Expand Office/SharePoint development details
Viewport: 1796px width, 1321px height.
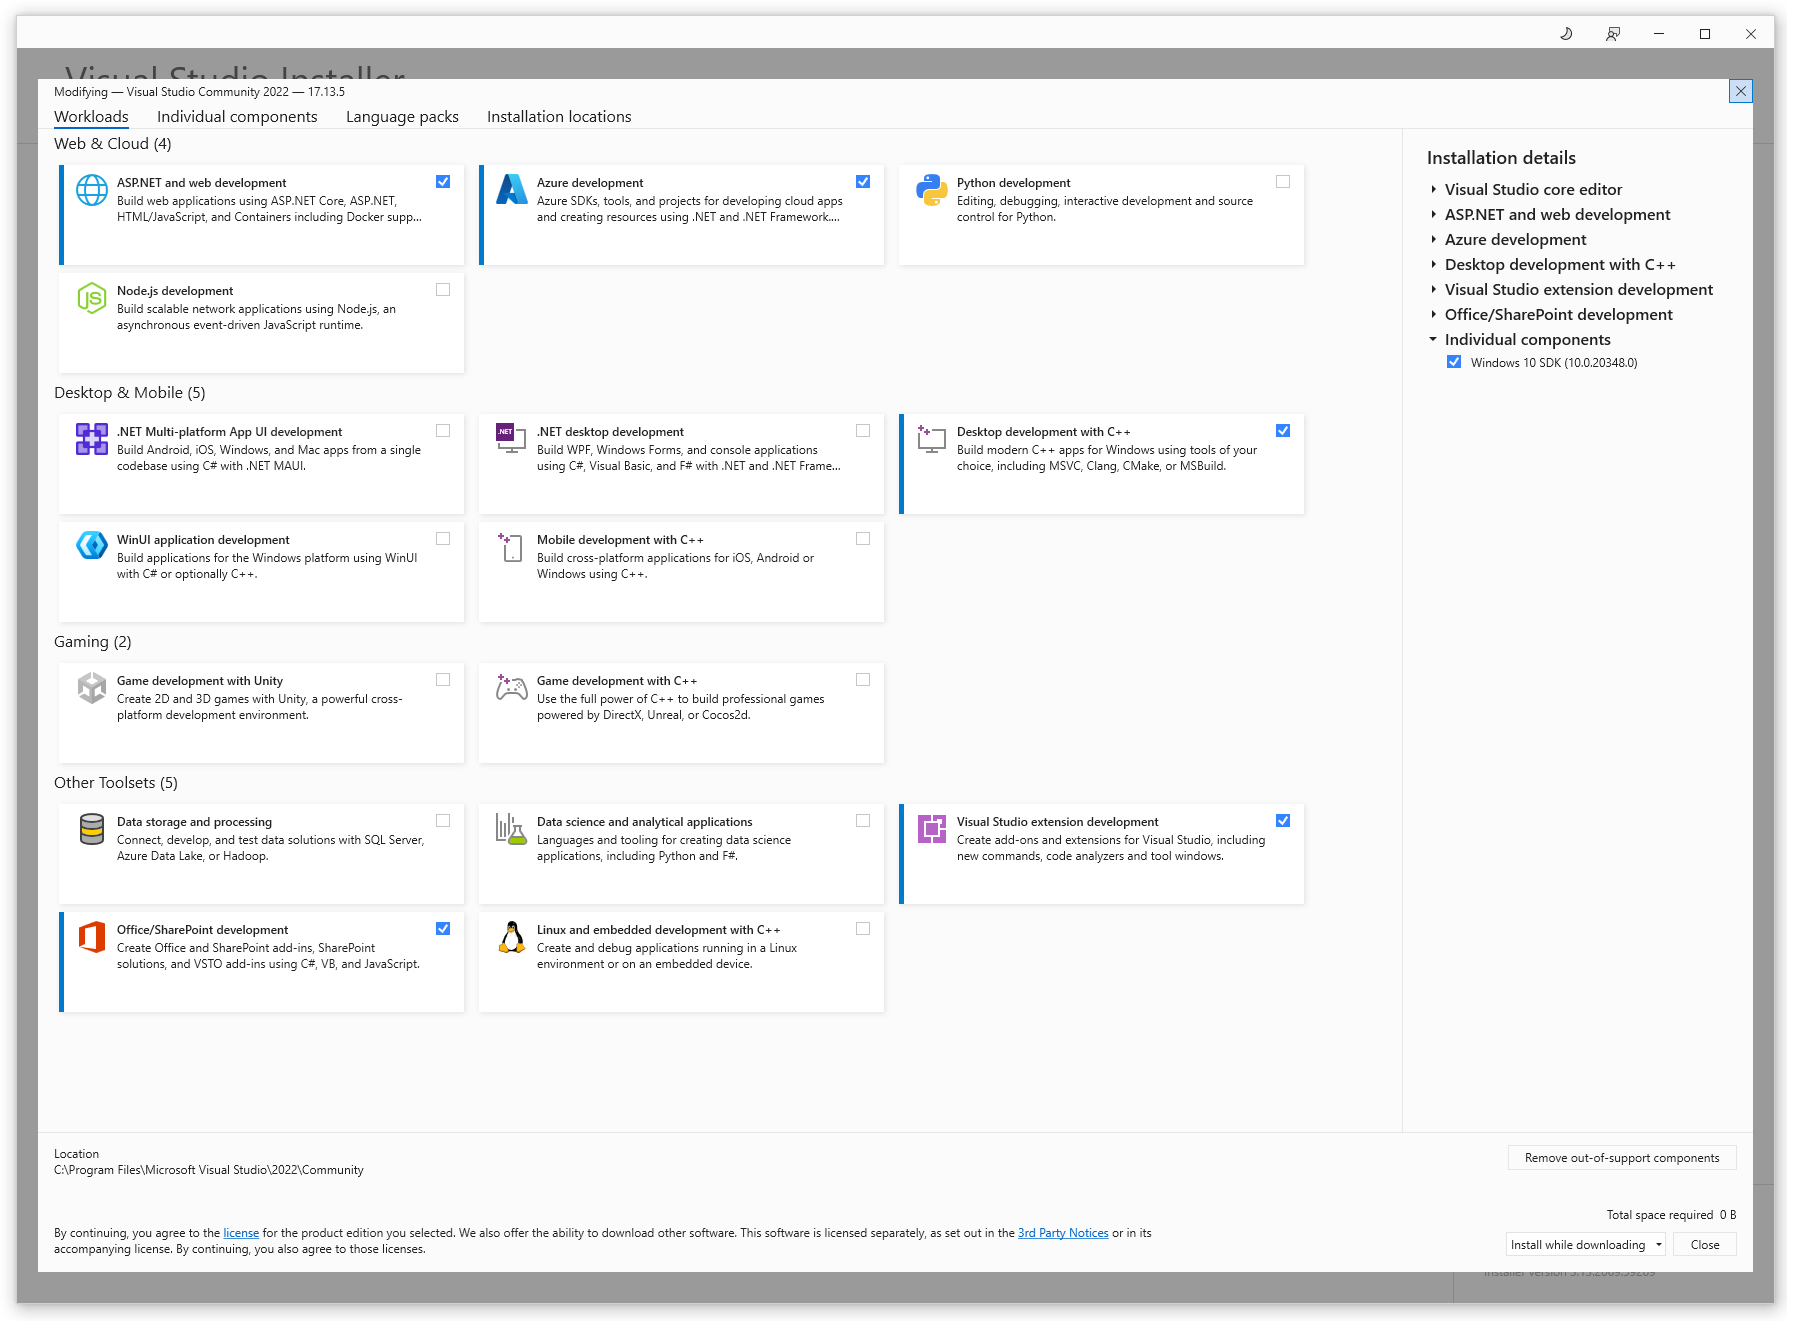pos(1433,314)
